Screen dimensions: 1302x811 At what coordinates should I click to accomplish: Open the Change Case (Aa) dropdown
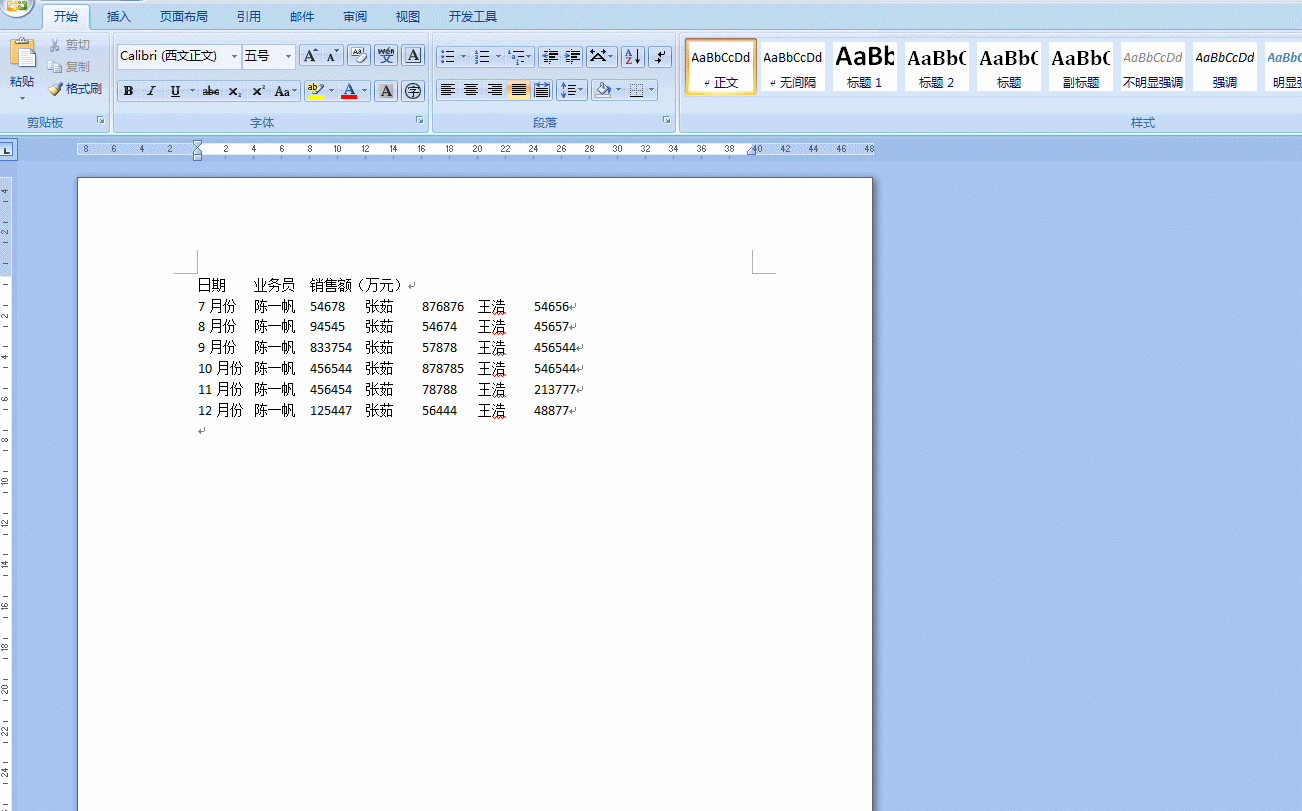286,91
